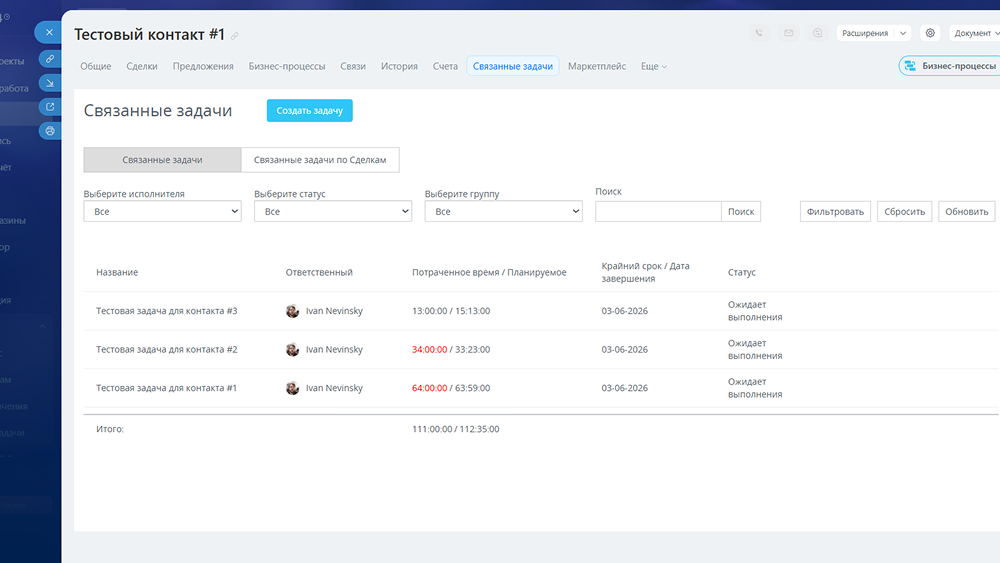Click the Потраченное время / Планируемое header
1000x563 pixels.
(489, 272)
